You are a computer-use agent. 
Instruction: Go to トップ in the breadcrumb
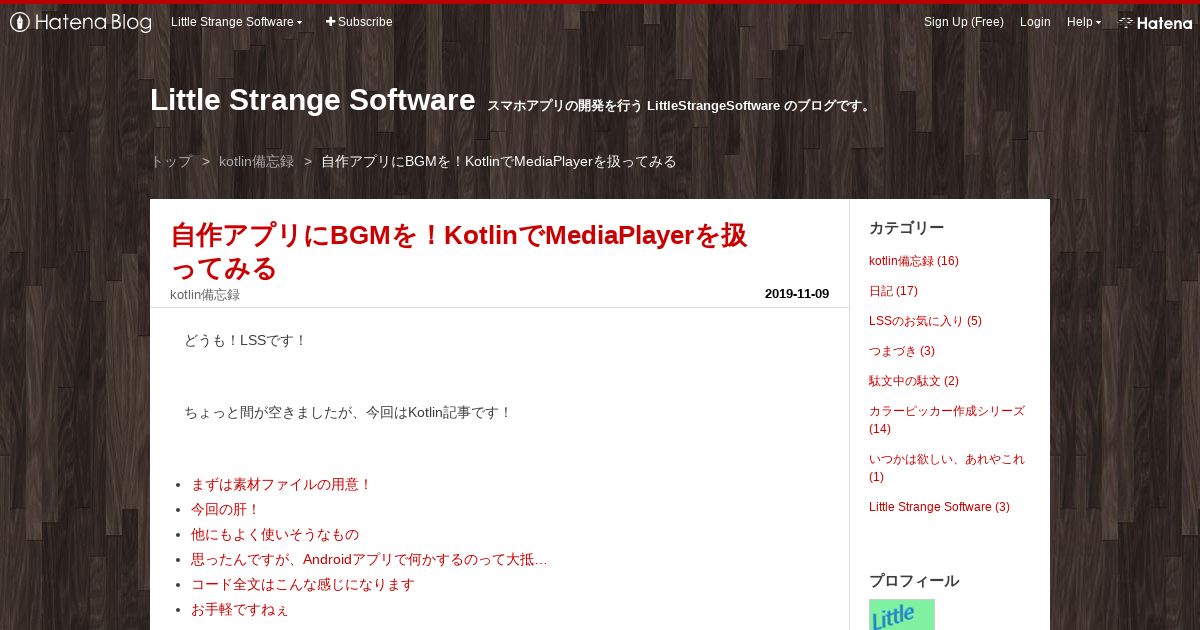click(171, 161)
